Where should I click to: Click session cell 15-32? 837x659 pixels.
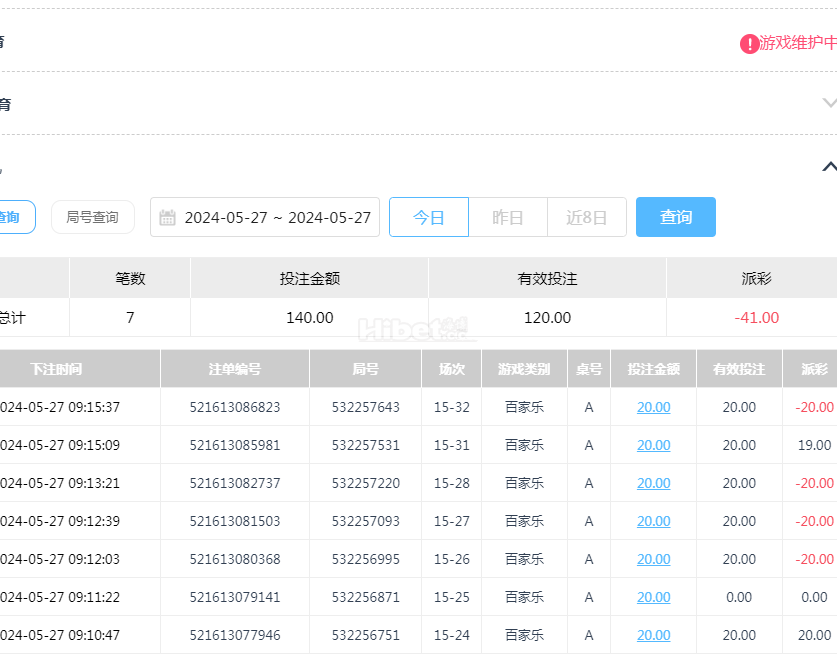coord(452,407)
